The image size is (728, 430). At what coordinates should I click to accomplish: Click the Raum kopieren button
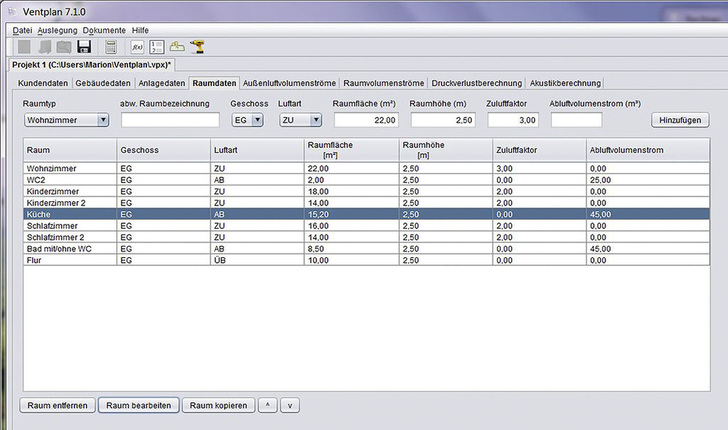pos(217,405)
